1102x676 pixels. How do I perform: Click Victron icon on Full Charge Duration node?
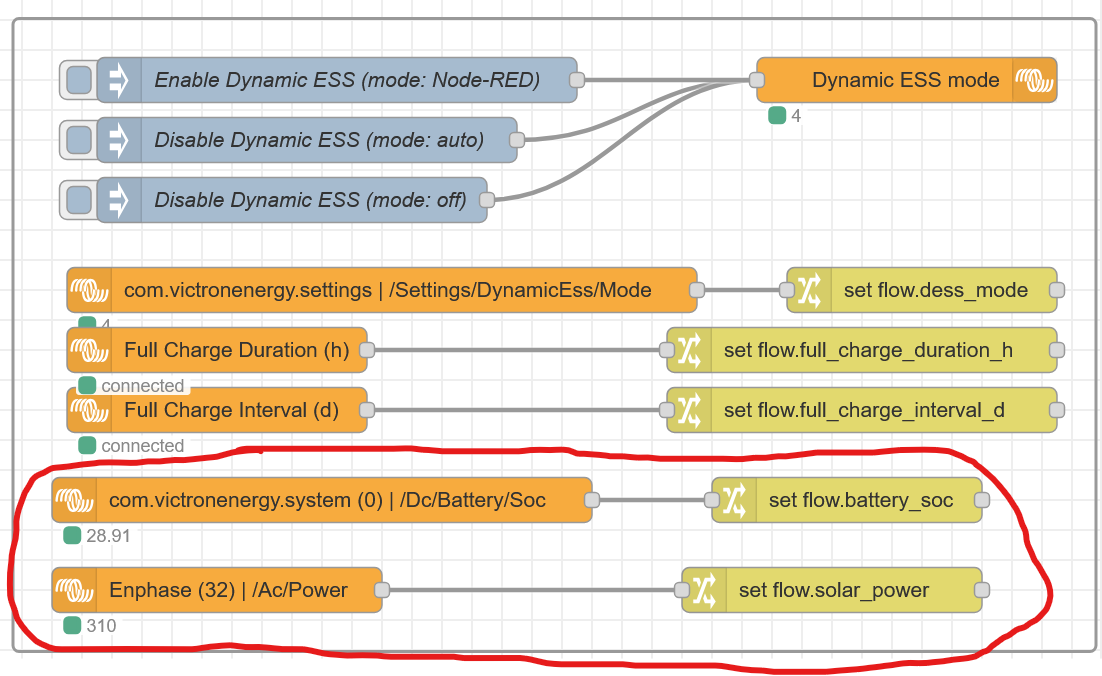coord(89,350)
